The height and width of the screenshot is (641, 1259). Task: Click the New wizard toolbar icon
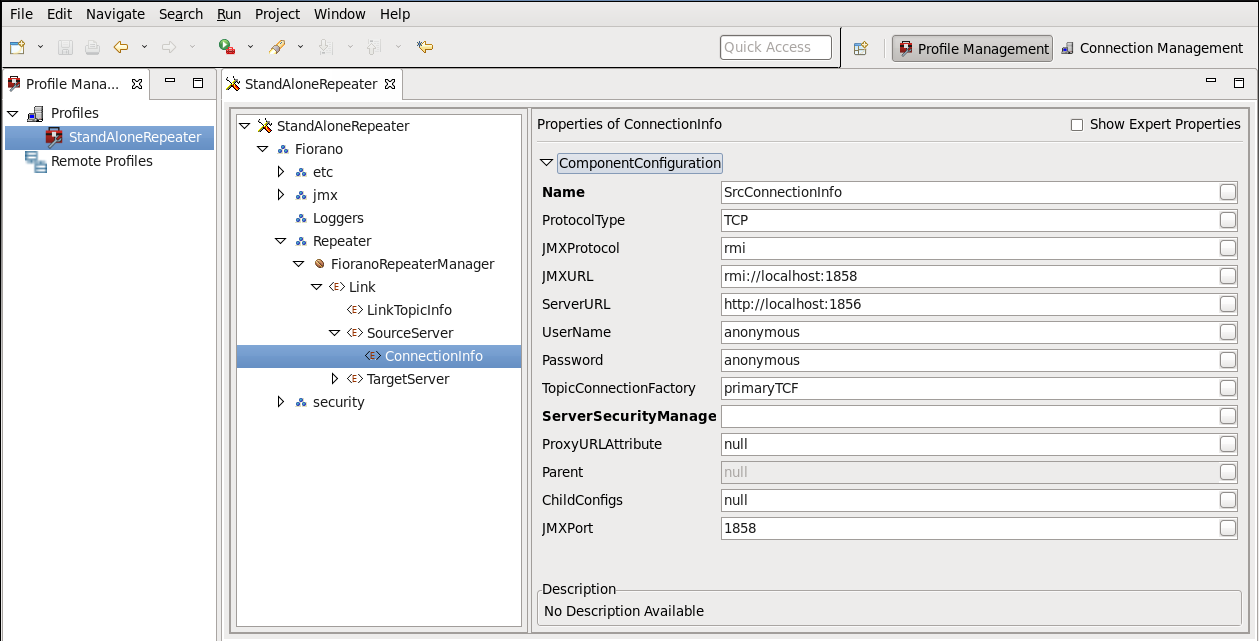(x=18, y=47)
